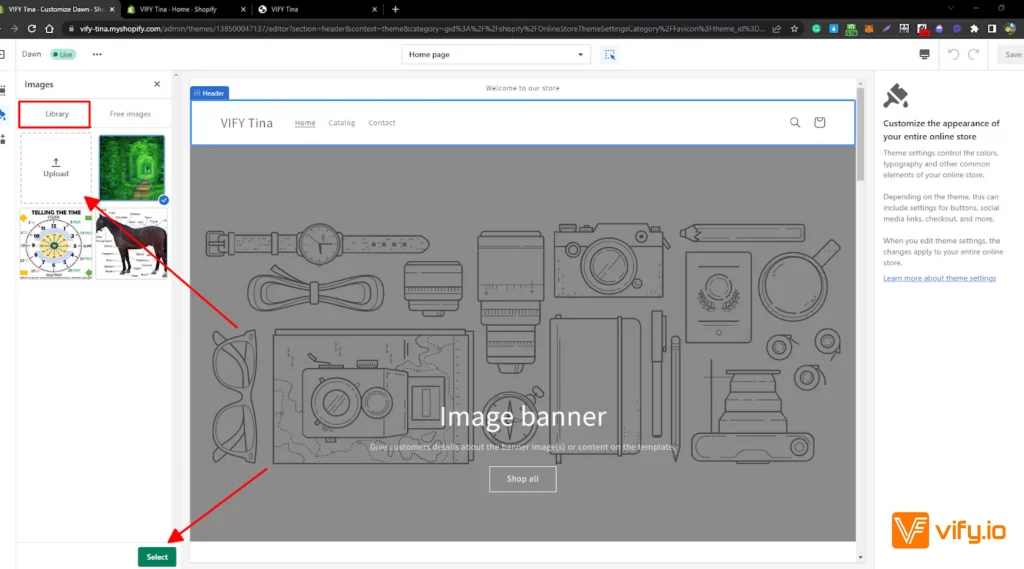Click the Live status badge
The image size is (1024, 569).
point(63,54)
